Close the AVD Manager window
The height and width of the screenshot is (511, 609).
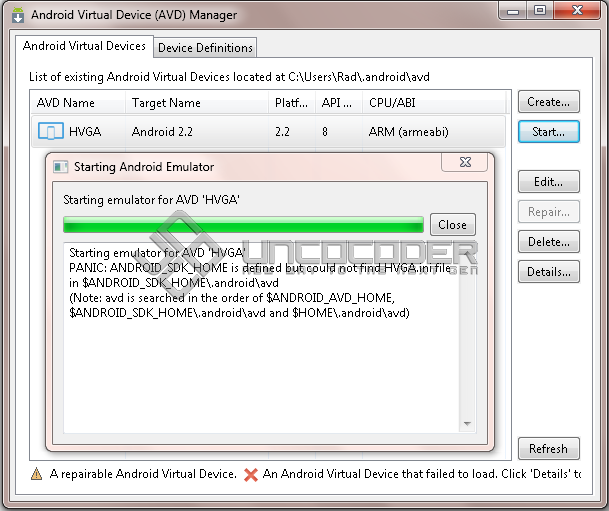[577, 10]
